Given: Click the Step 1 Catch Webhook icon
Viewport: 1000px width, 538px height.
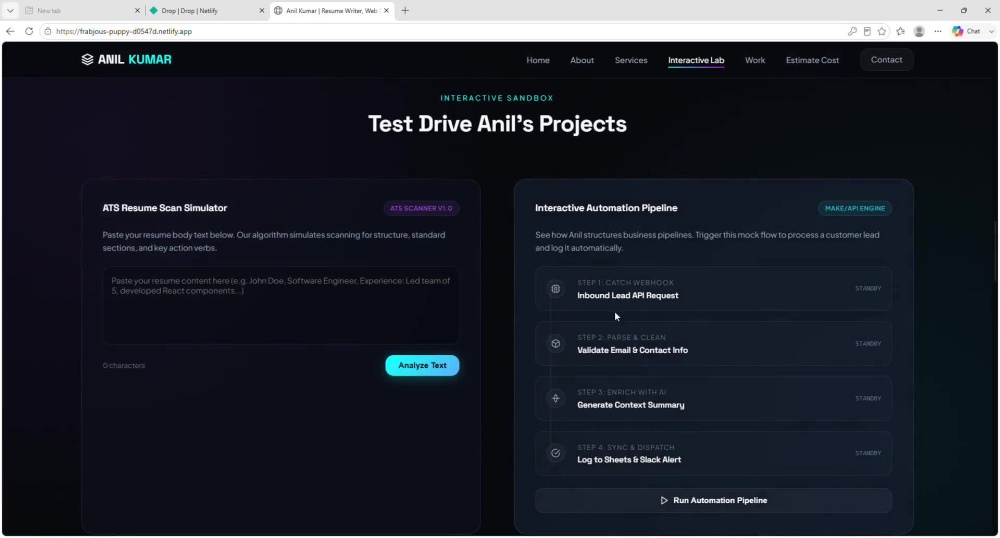Looking at the screenshot, I should [x=555, y=289].
